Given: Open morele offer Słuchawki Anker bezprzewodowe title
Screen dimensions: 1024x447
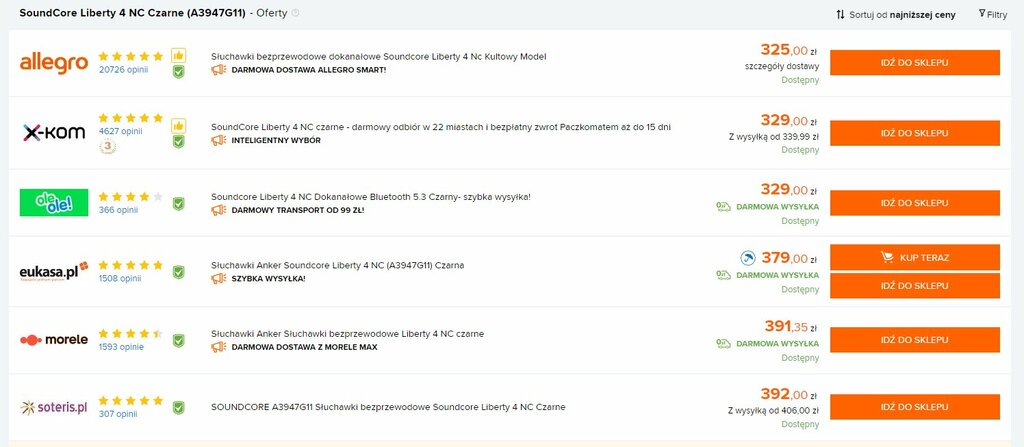Looking at the screenshot, I should [347, 334].
